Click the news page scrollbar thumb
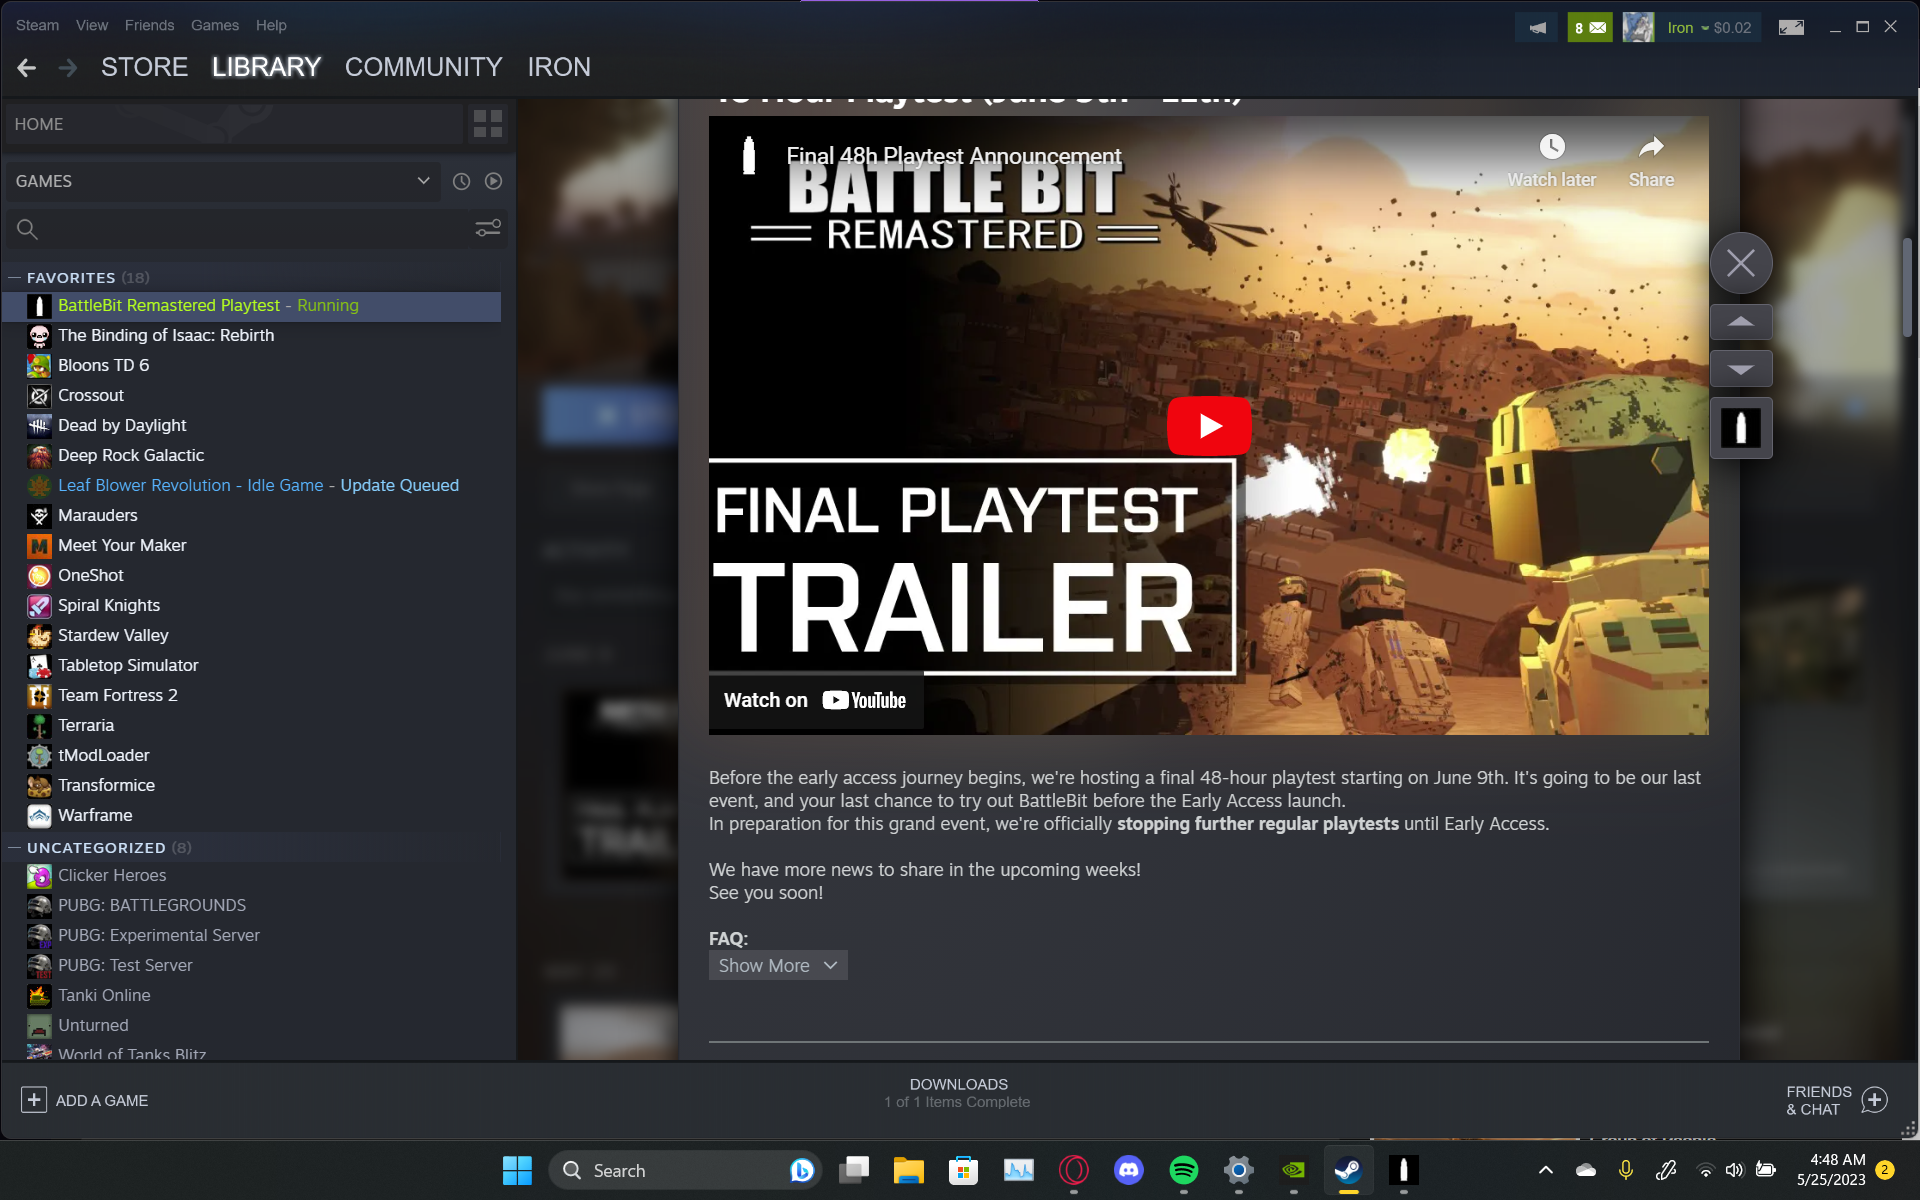The image size is (1920, 1200). tap(1908, 287)
